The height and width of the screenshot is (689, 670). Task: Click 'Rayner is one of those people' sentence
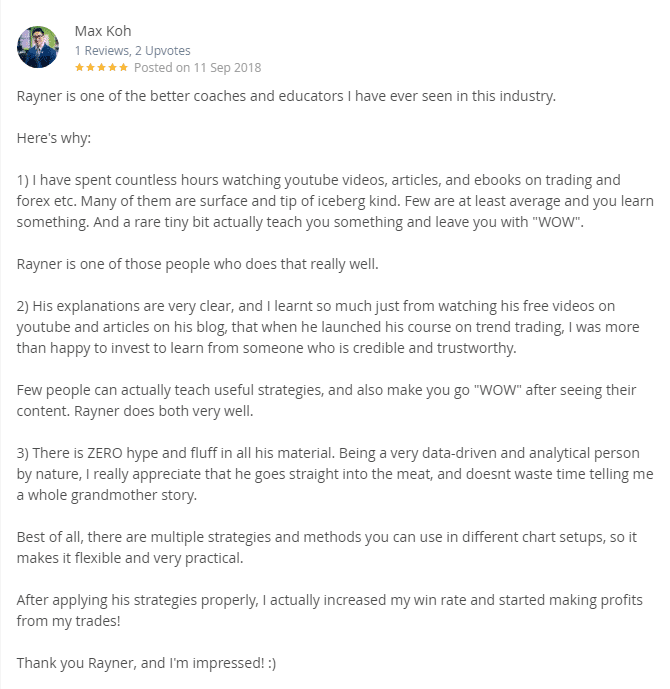[x=198, y=264]
